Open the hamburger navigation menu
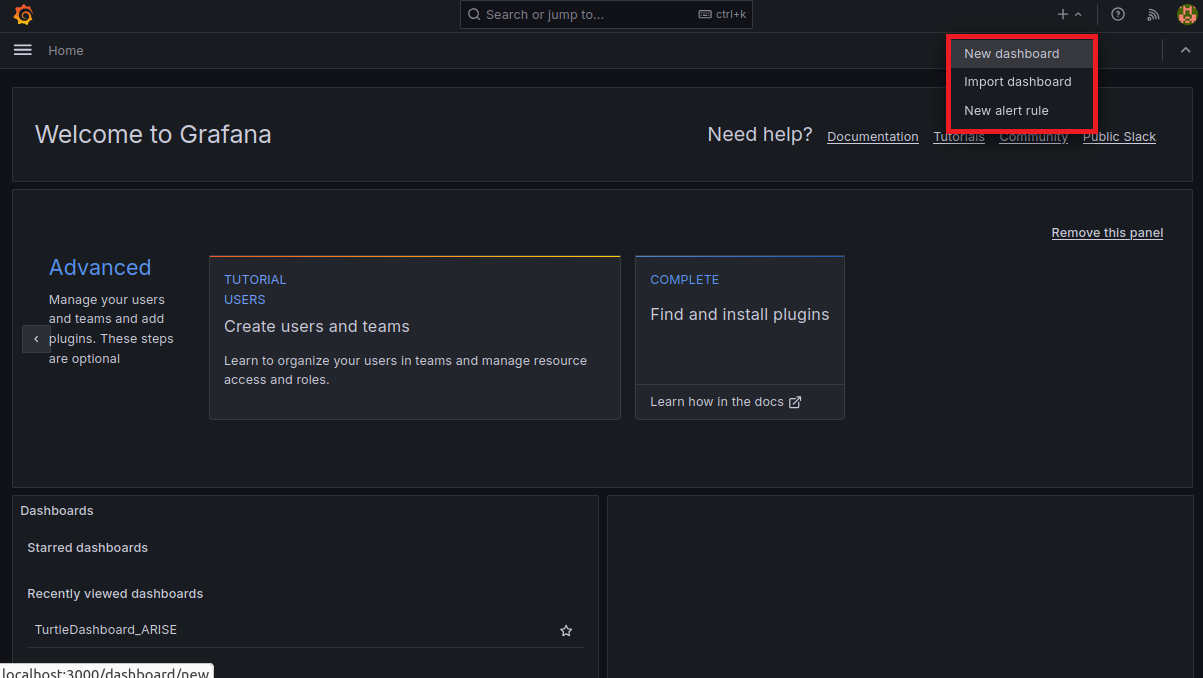The height and width of the screenshot is (678, 1203). coord(23,50)
